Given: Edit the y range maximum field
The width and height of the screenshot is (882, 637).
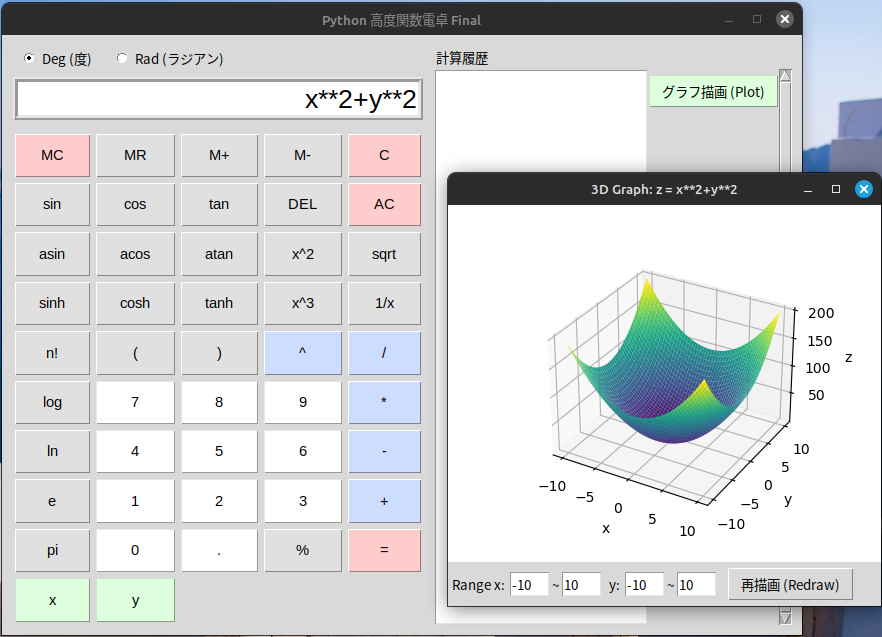Looking at the screenshot, I should [696, 585].
